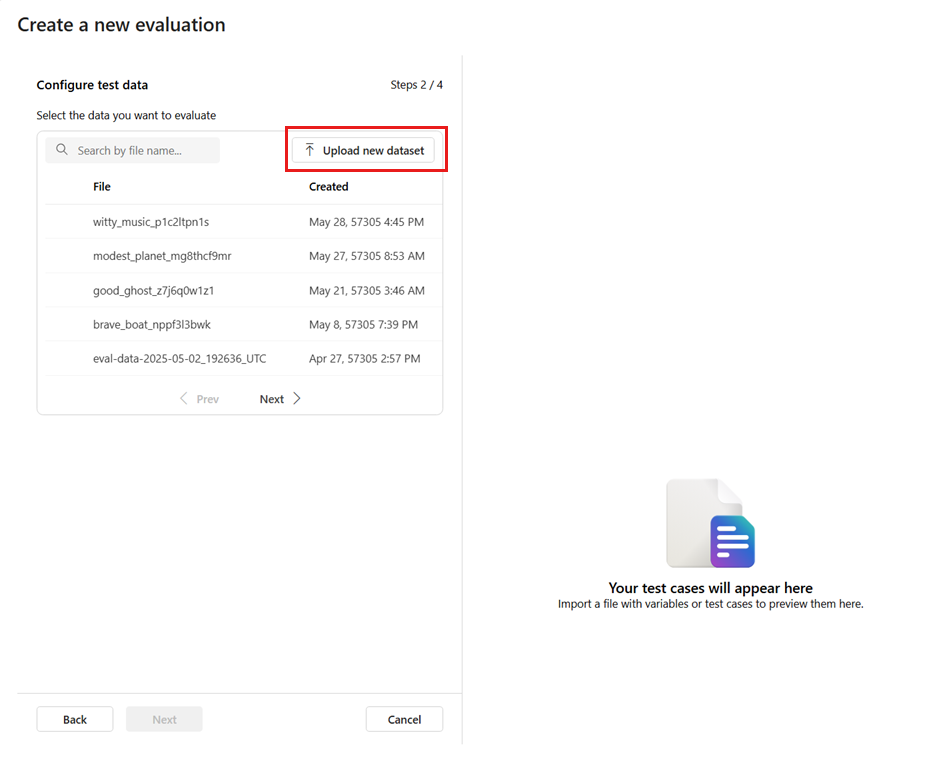Click the Your test cases will appear here text
The height and width of the screenshot is (763, 947).
point(710,588)
